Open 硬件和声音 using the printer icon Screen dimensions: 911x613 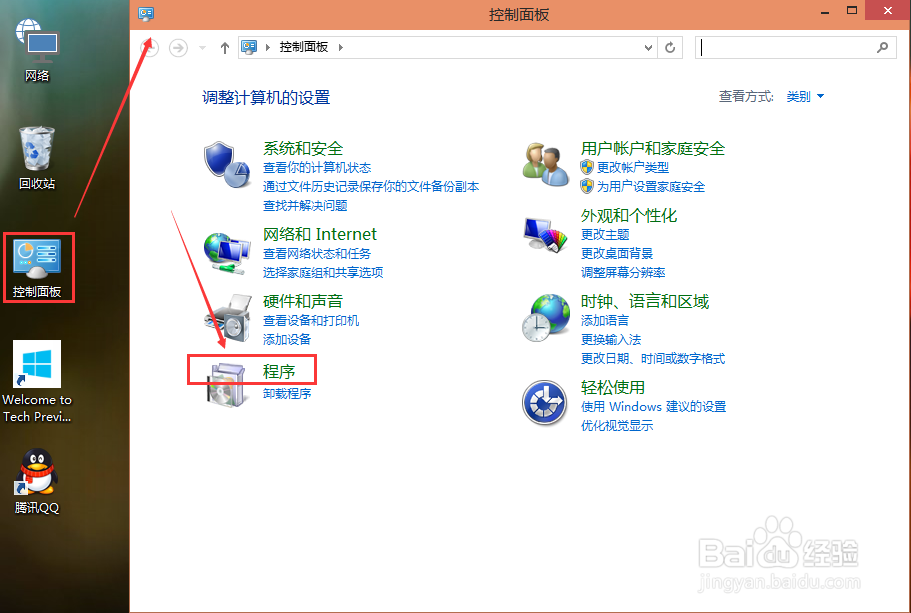coord(228,317)
